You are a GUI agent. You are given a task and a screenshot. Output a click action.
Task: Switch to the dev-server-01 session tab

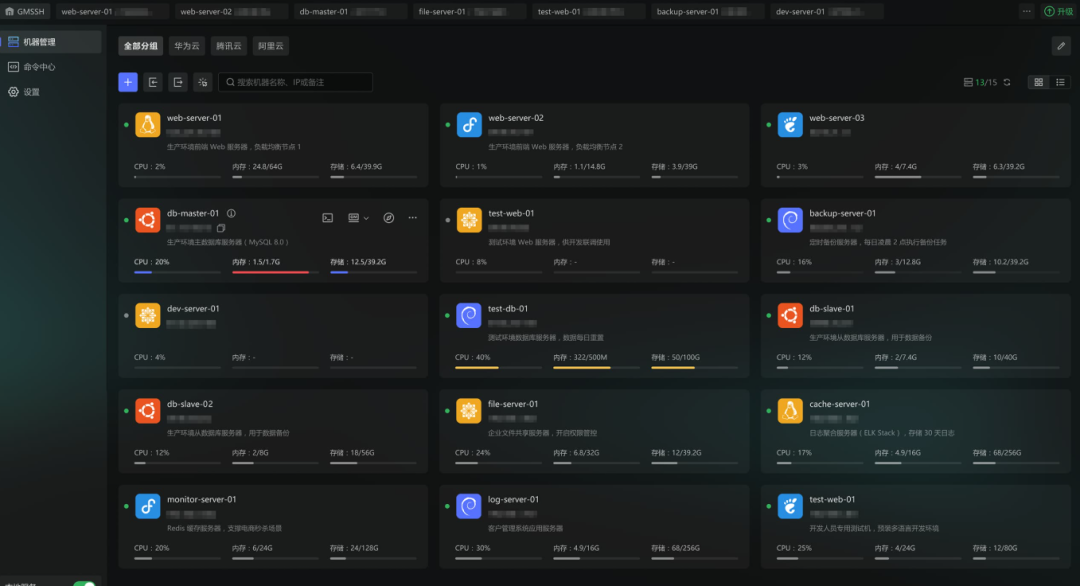coord(827,11)
